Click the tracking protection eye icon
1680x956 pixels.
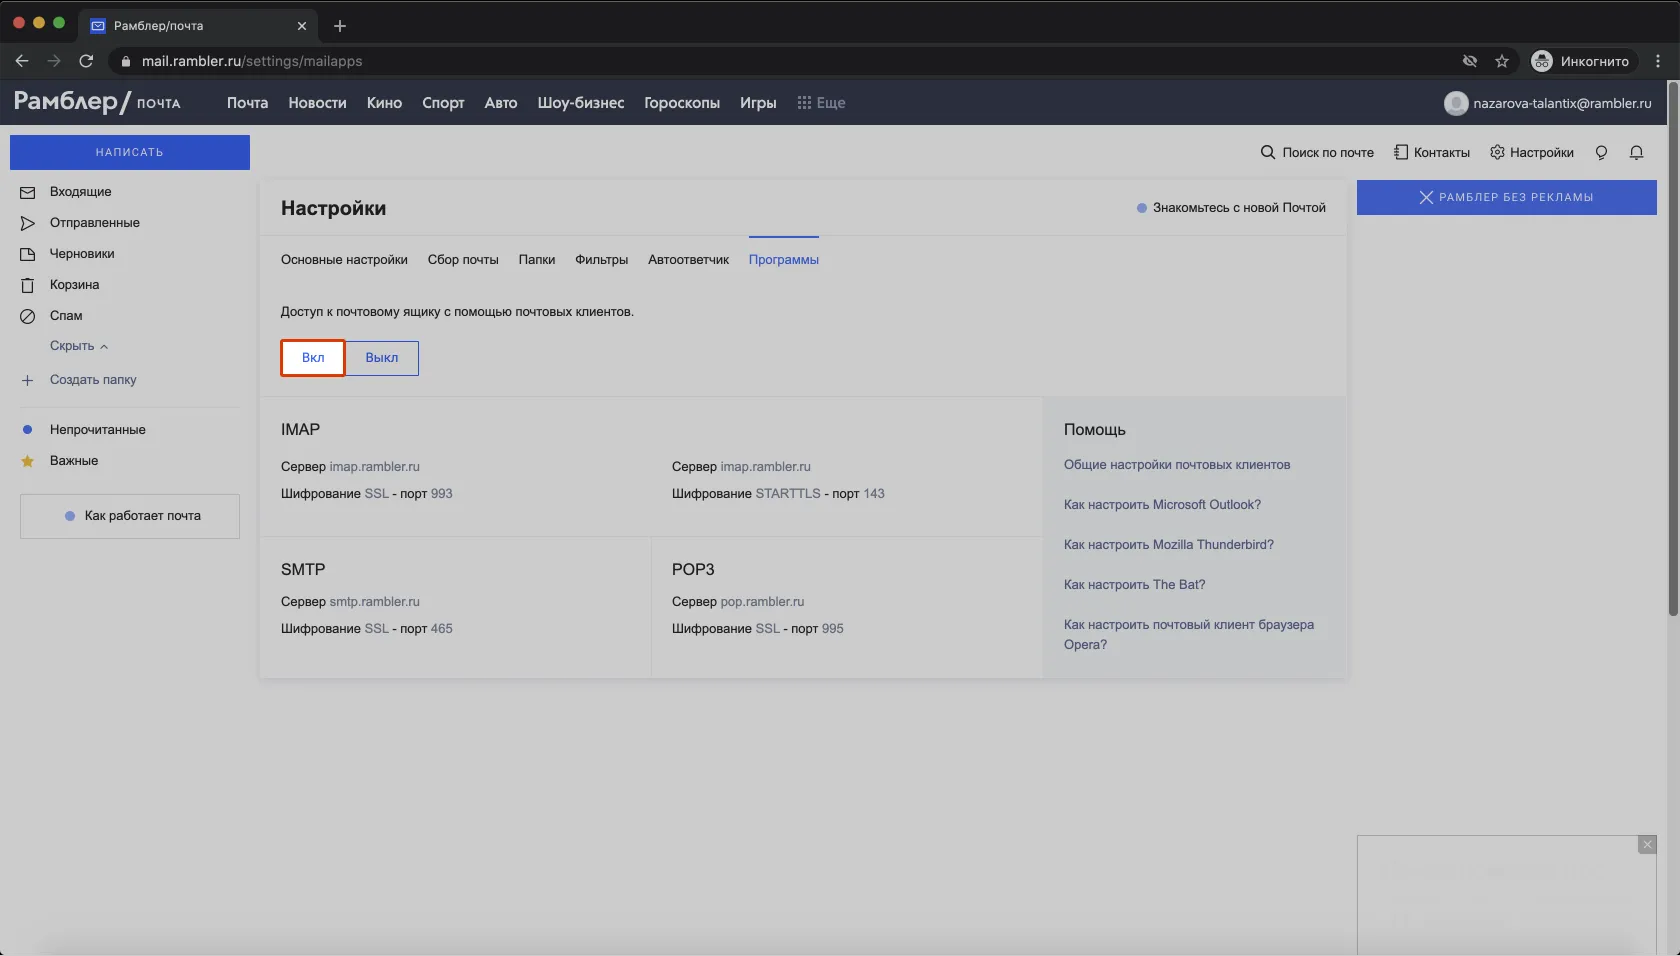click(x=1470, y=61)
